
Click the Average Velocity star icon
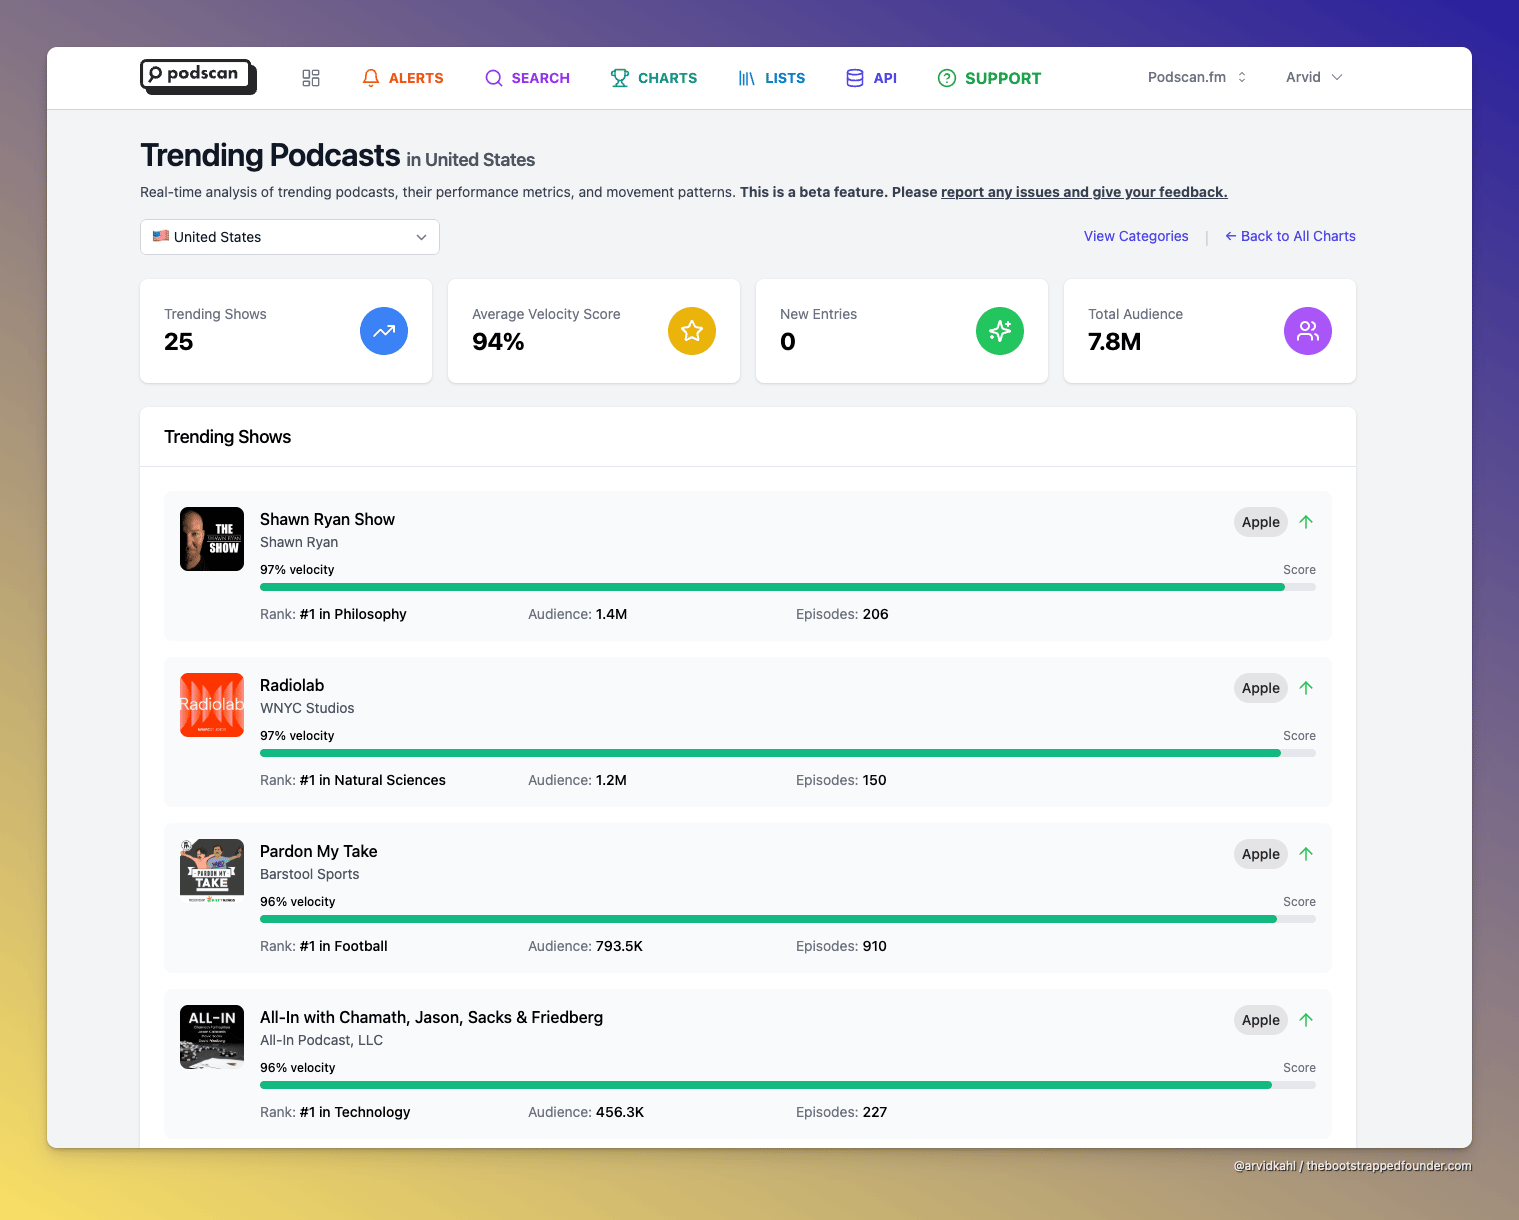coord(692,331)
